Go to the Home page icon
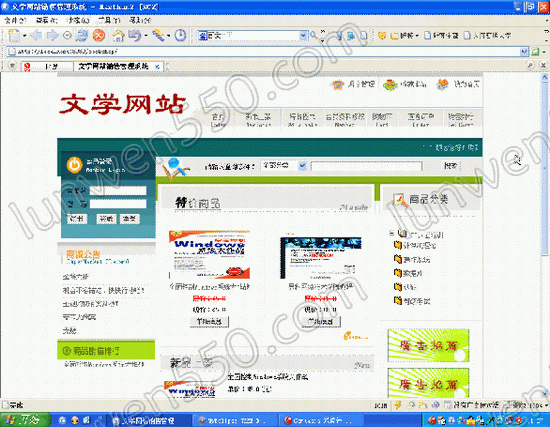This screenshot has width=550, height=427. pos(119,35)
